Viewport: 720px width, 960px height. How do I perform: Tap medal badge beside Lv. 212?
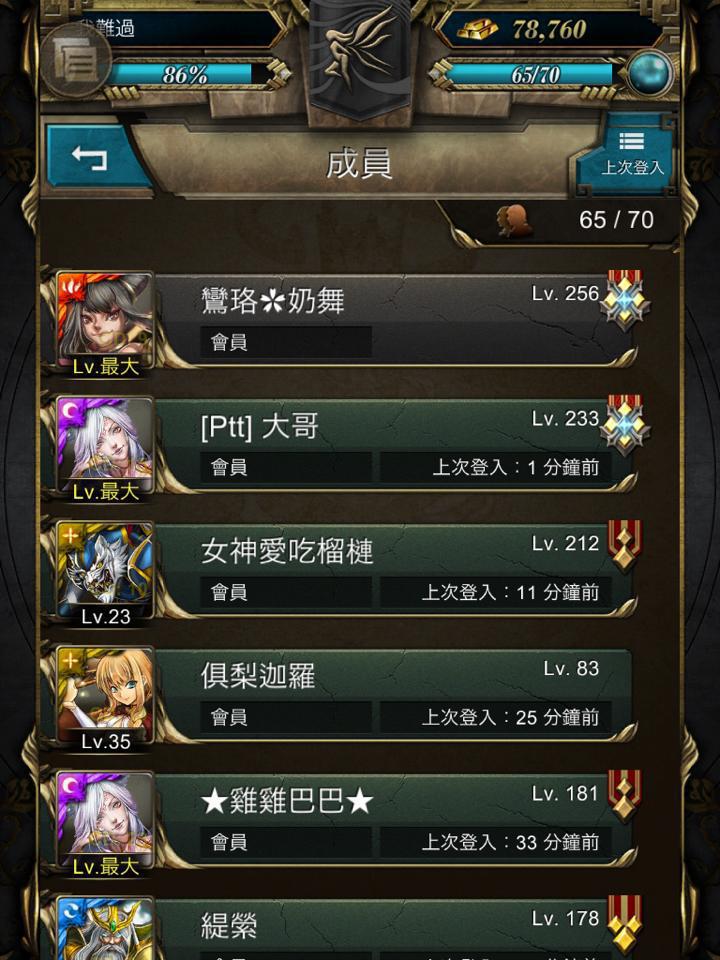pyautogui.click(x=624, y=545)
